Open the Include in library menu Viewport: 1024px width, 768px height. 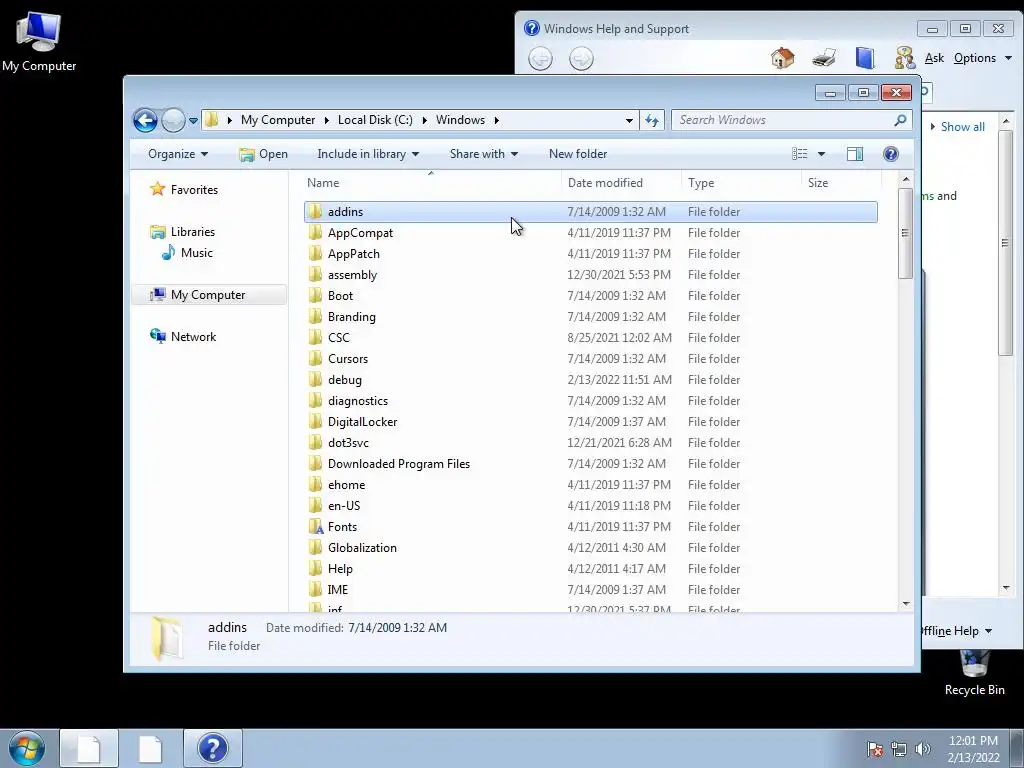pyautogui.click(x=368, y=154)
